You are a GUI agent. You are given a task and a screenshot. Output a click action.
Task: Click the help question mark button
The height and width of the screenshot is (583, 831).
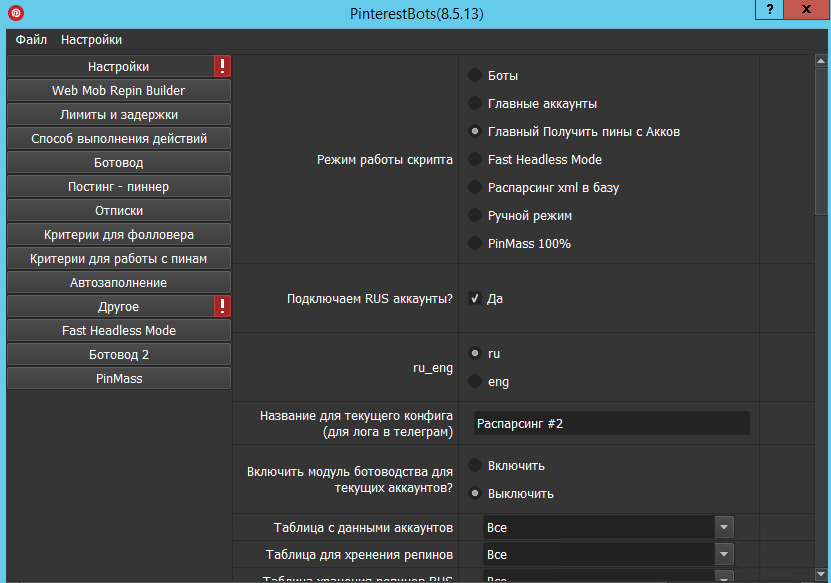[x=770, y=9]
